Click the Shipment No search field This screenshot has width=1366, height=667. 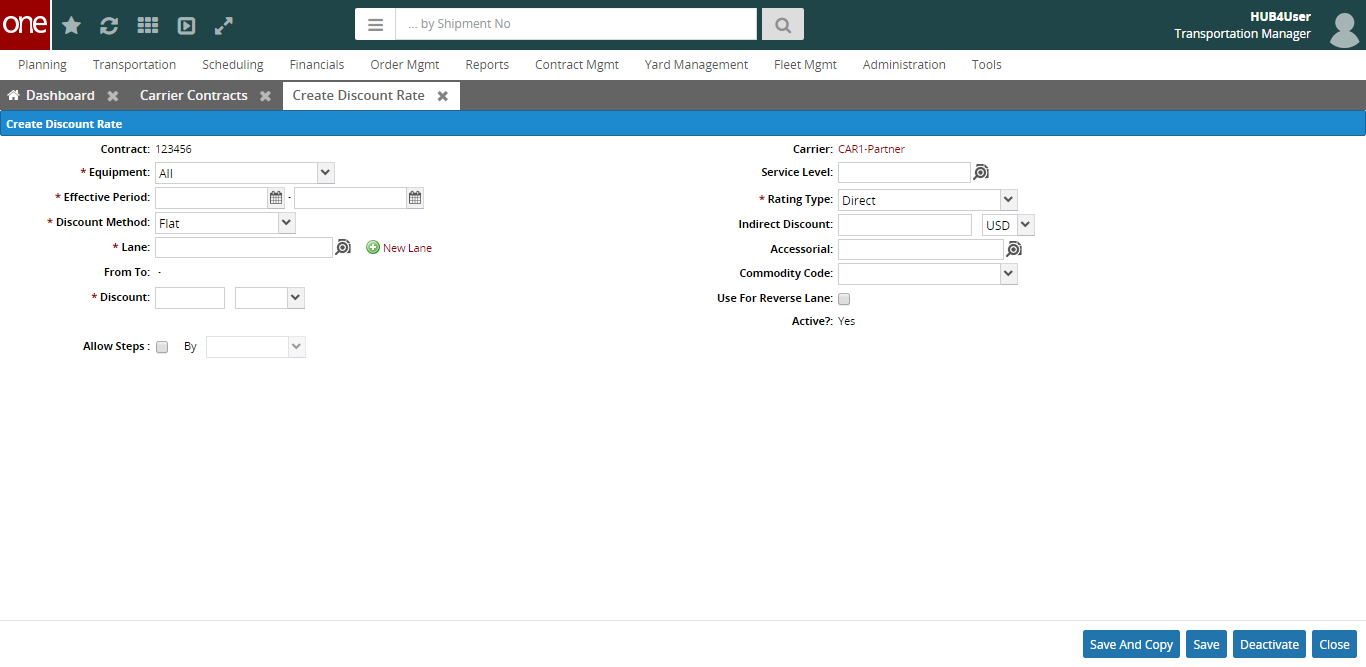pos(576,24)
